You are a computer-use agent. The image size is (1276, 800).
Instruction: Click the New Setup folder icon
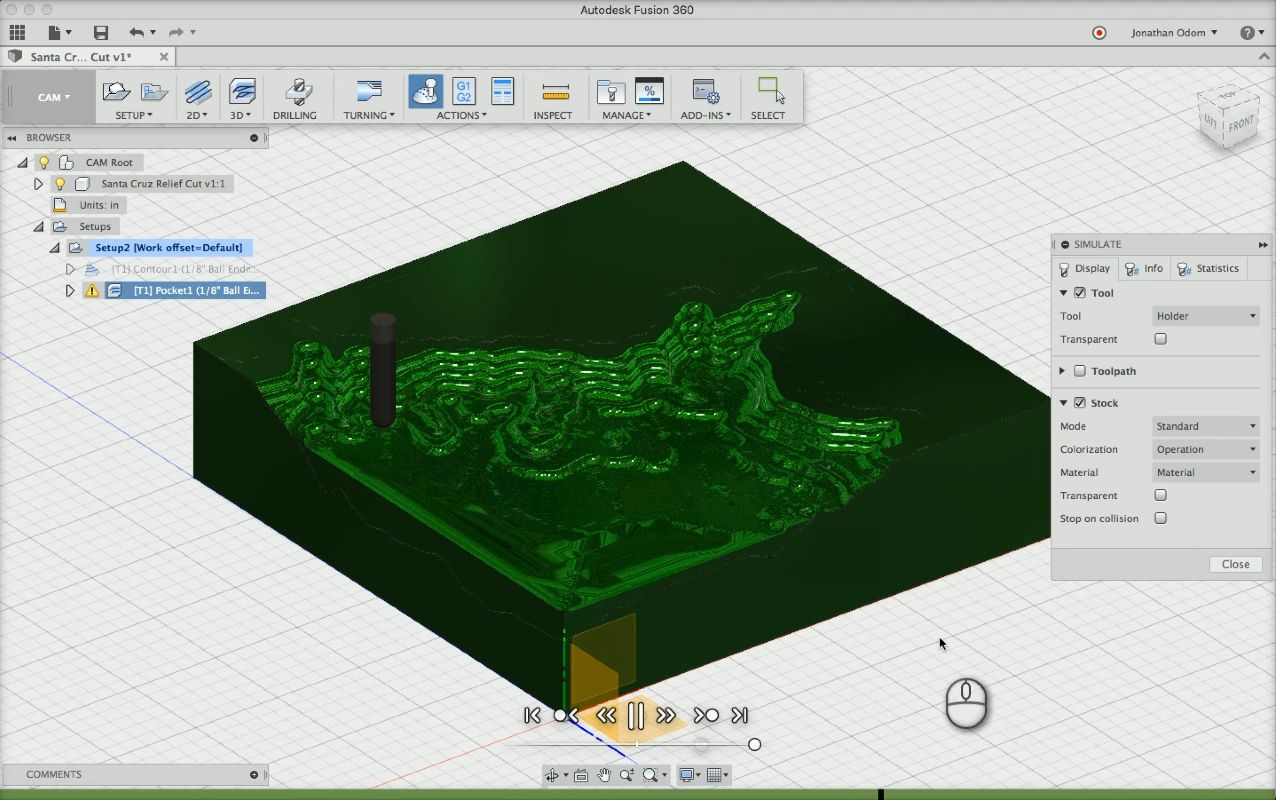coord(117,92)
